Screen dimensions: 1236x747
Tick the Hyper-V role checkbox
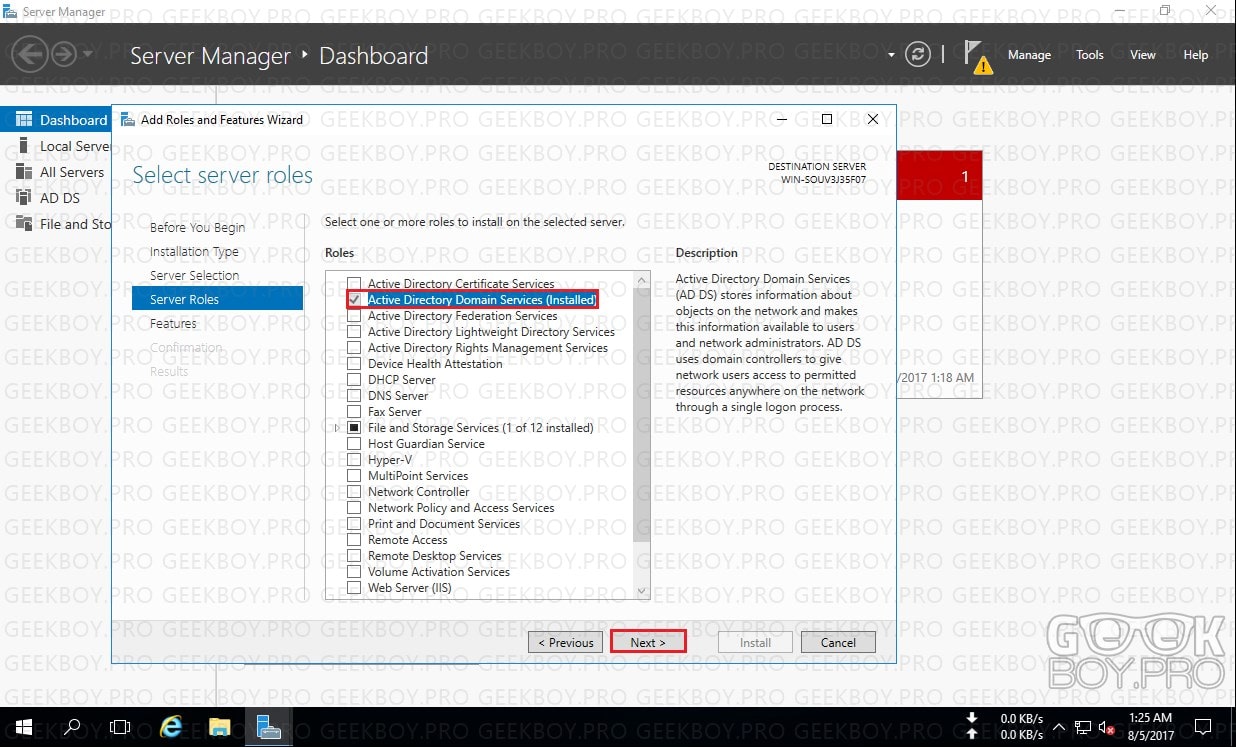click(353, 460)
